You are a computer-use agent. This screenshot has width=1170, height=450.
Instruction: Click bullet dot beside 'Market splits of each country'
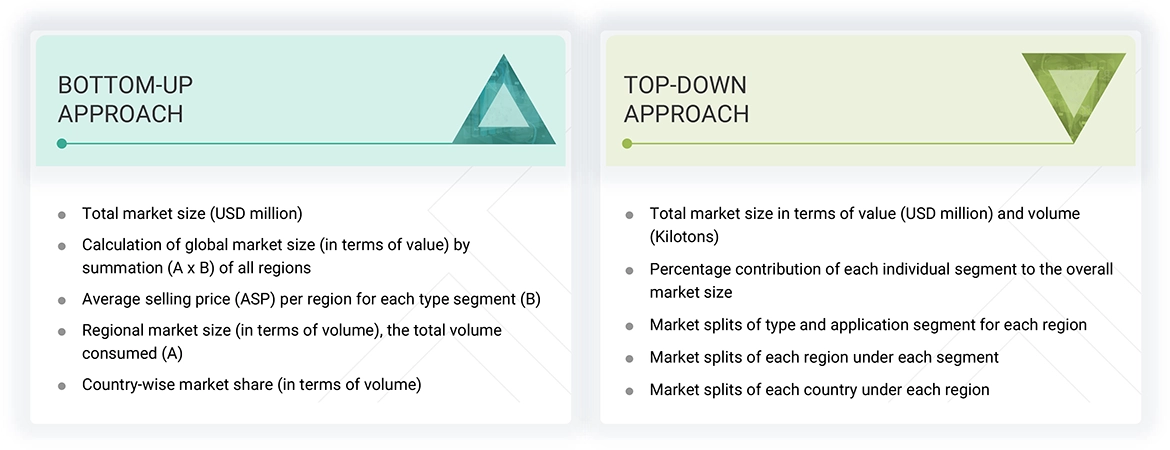pos(629,390)
